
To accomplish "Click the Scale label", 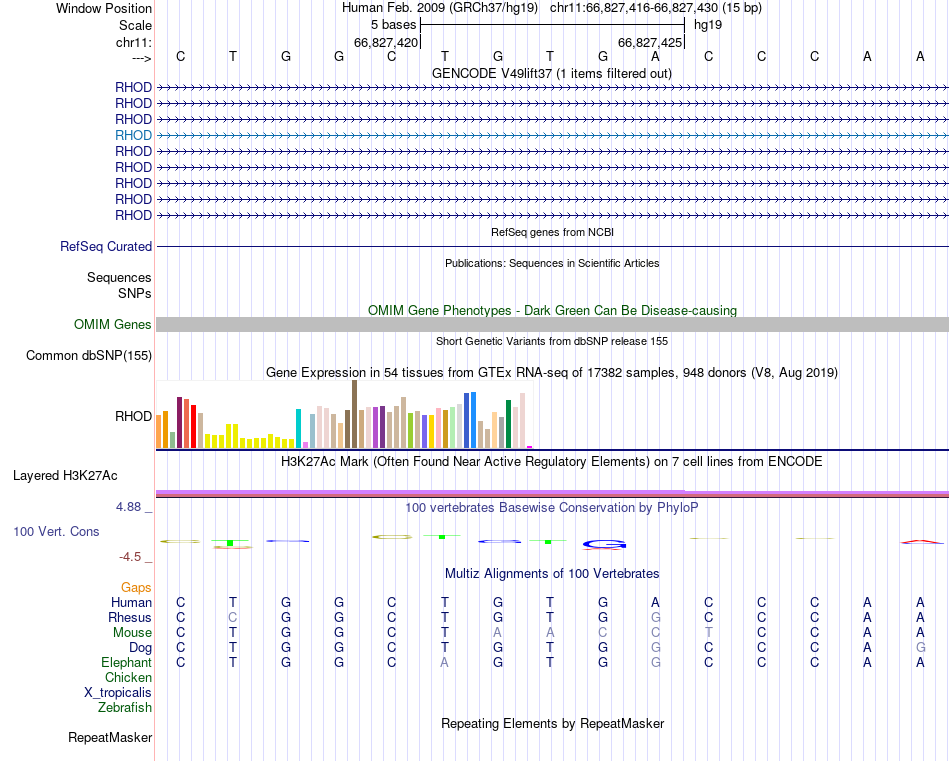I will [x=135, y=25].
